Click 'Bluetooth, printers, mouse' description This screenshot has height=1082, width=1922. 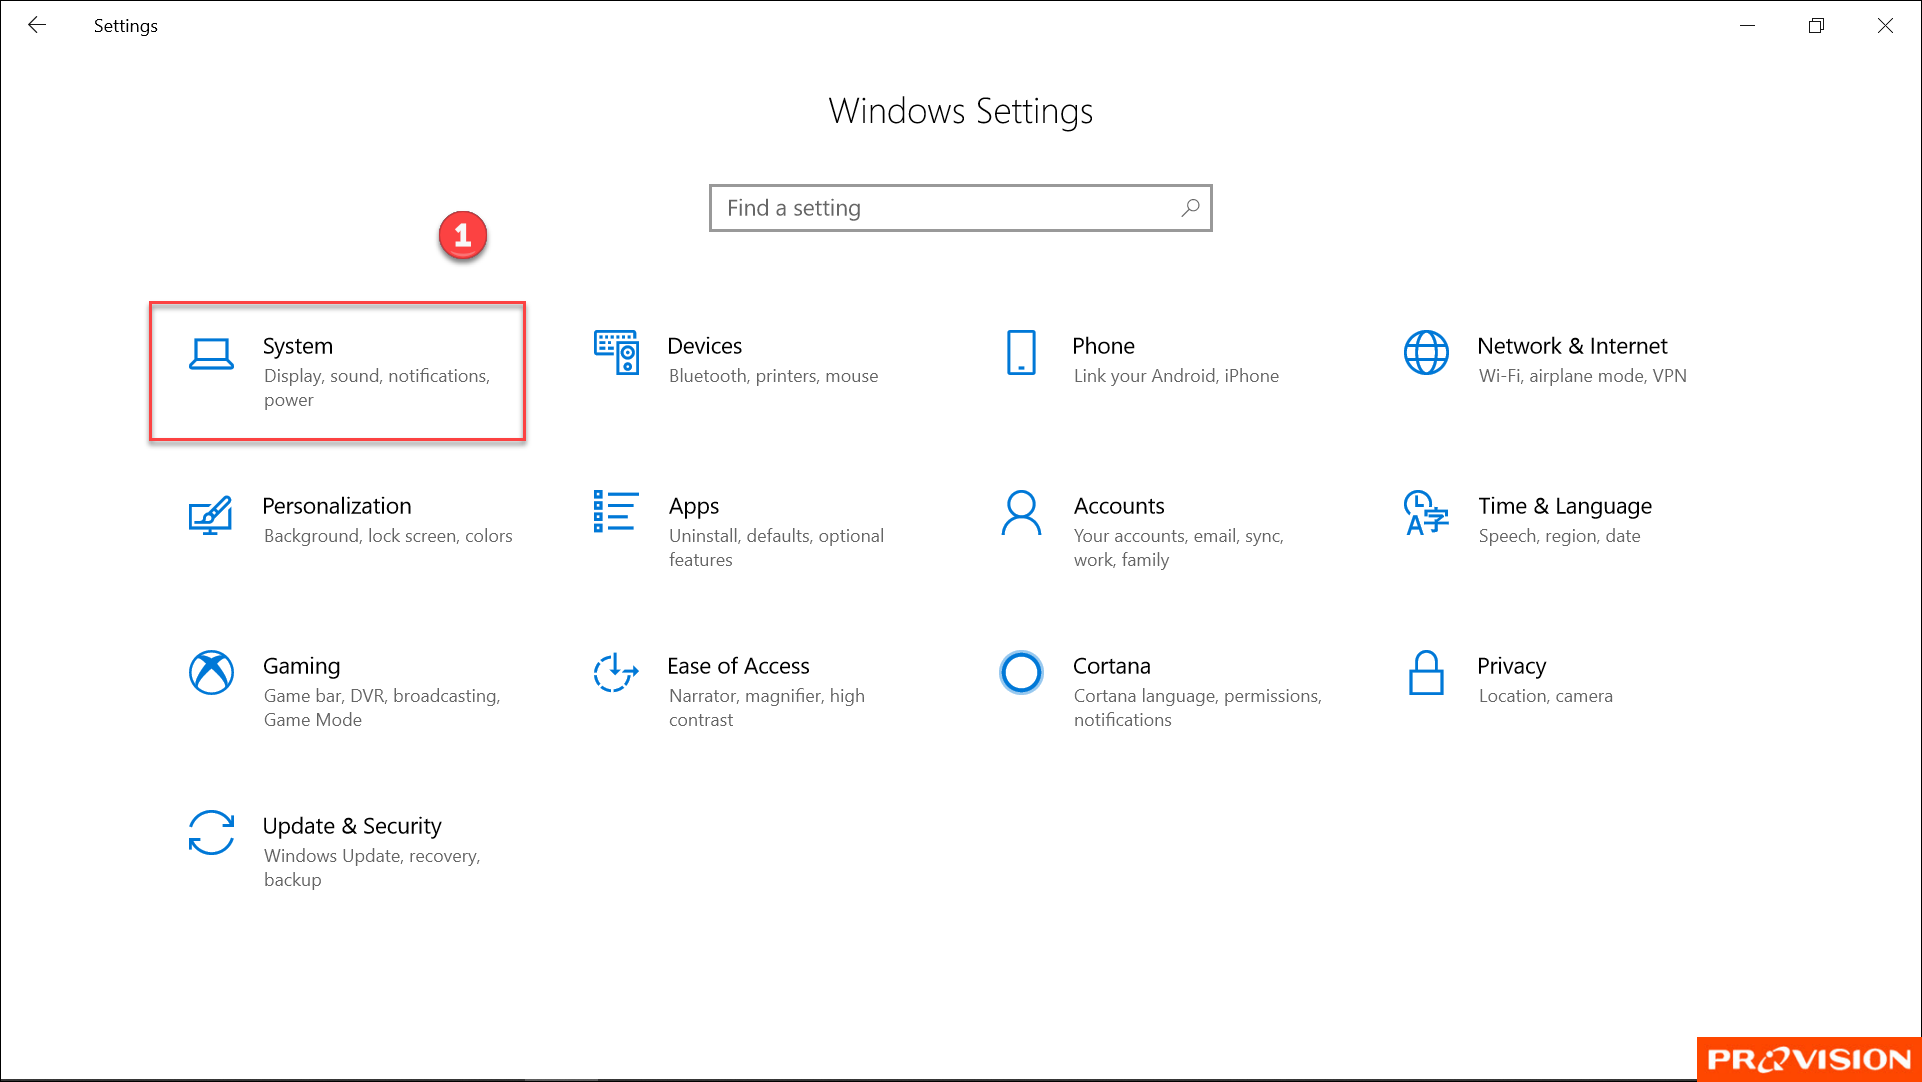774,376
